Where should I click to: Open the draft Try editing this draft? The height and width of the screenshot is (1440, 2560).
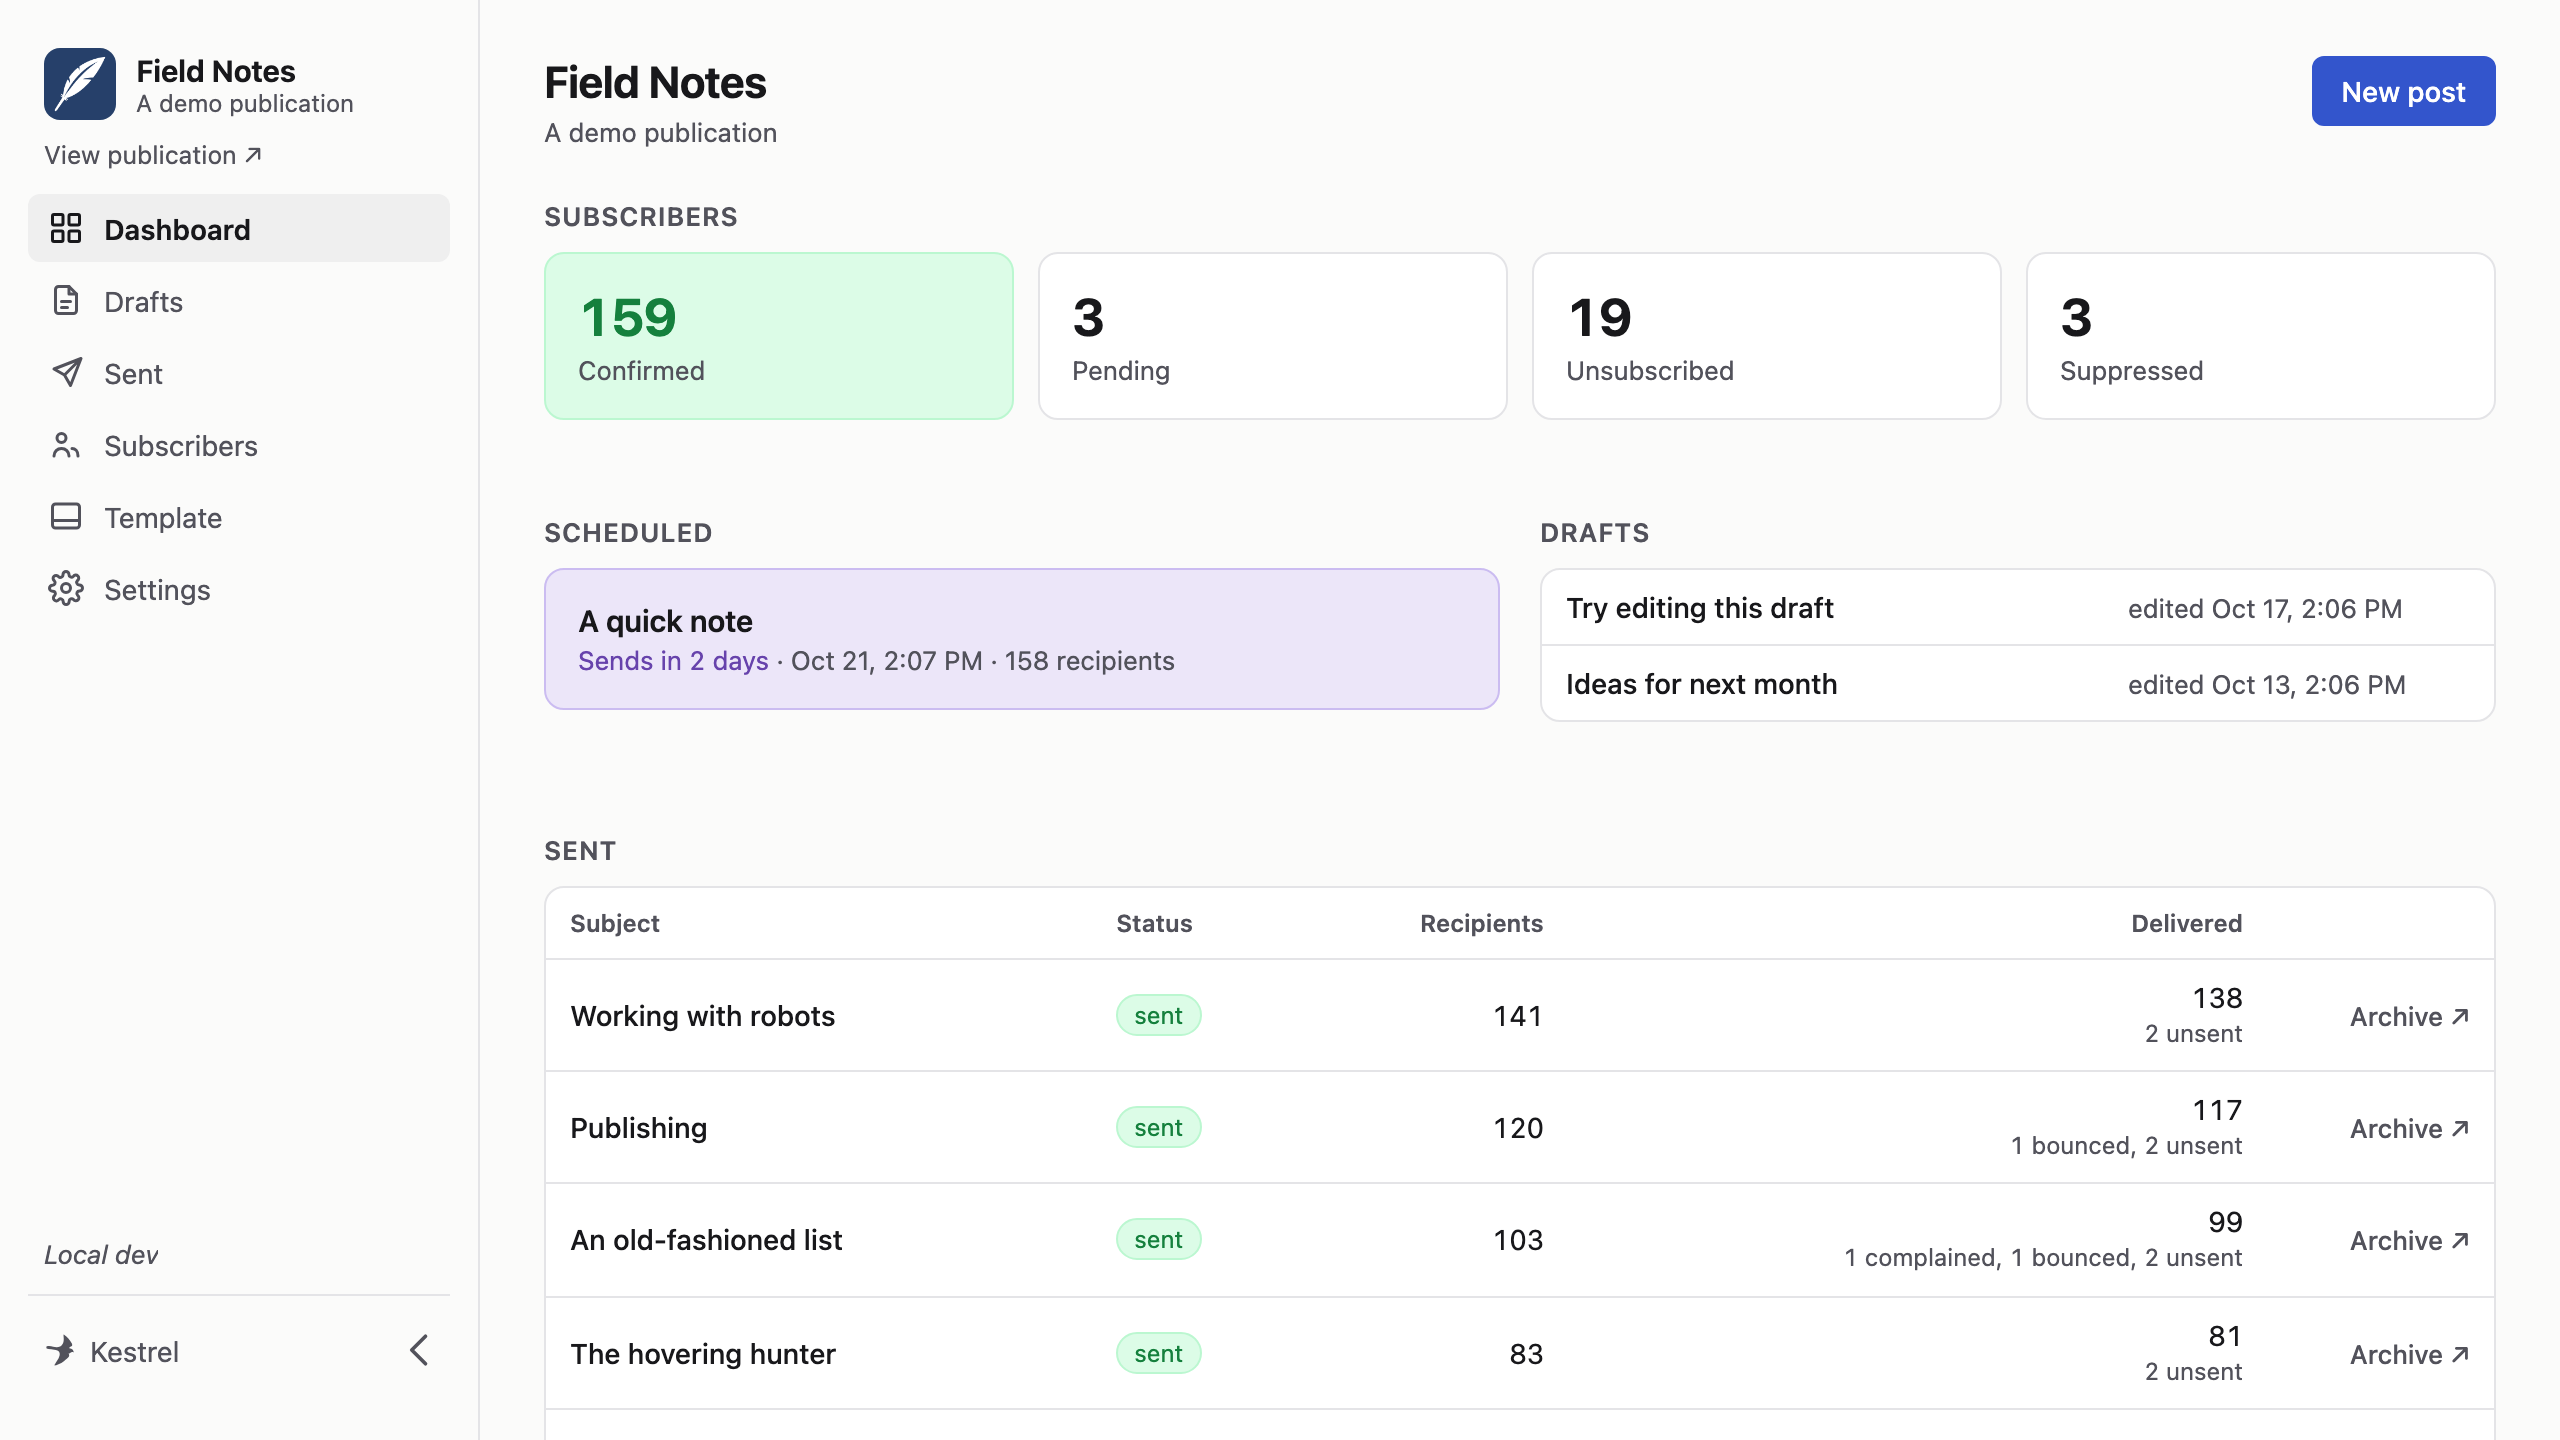click(x=2018, y=608)
